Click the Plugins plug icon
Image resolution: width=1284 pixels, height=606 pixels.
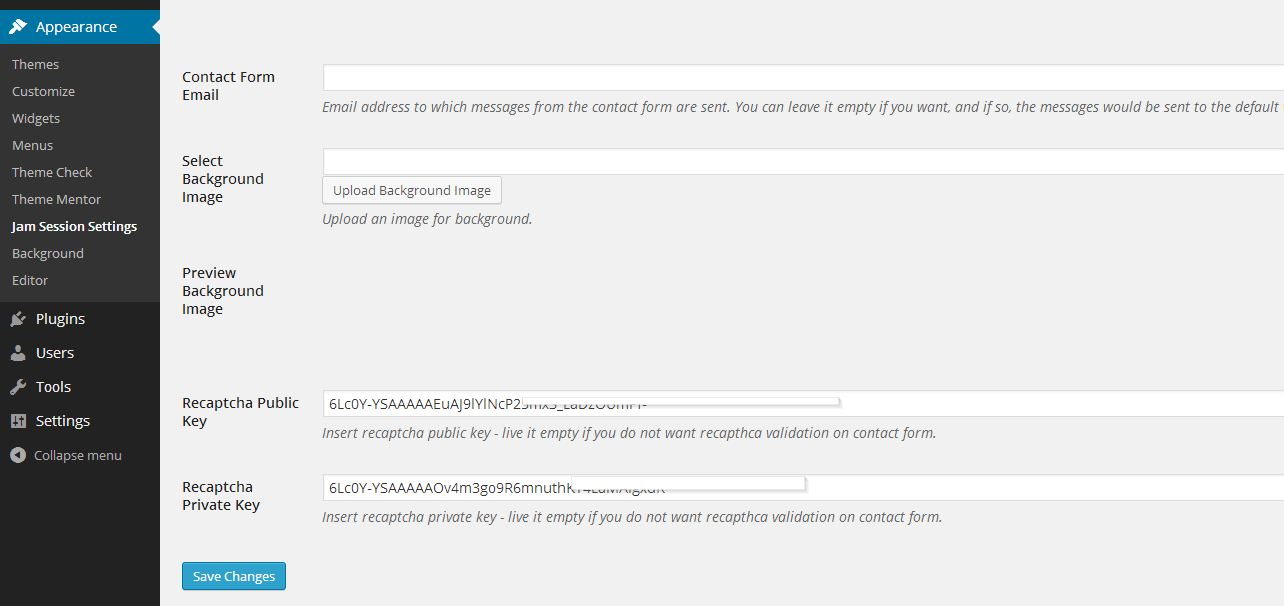pos(18,319)
